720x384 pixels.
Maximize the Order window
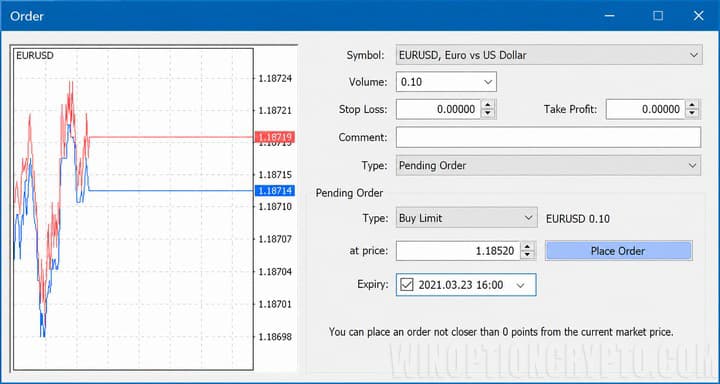tap(658, 16)
